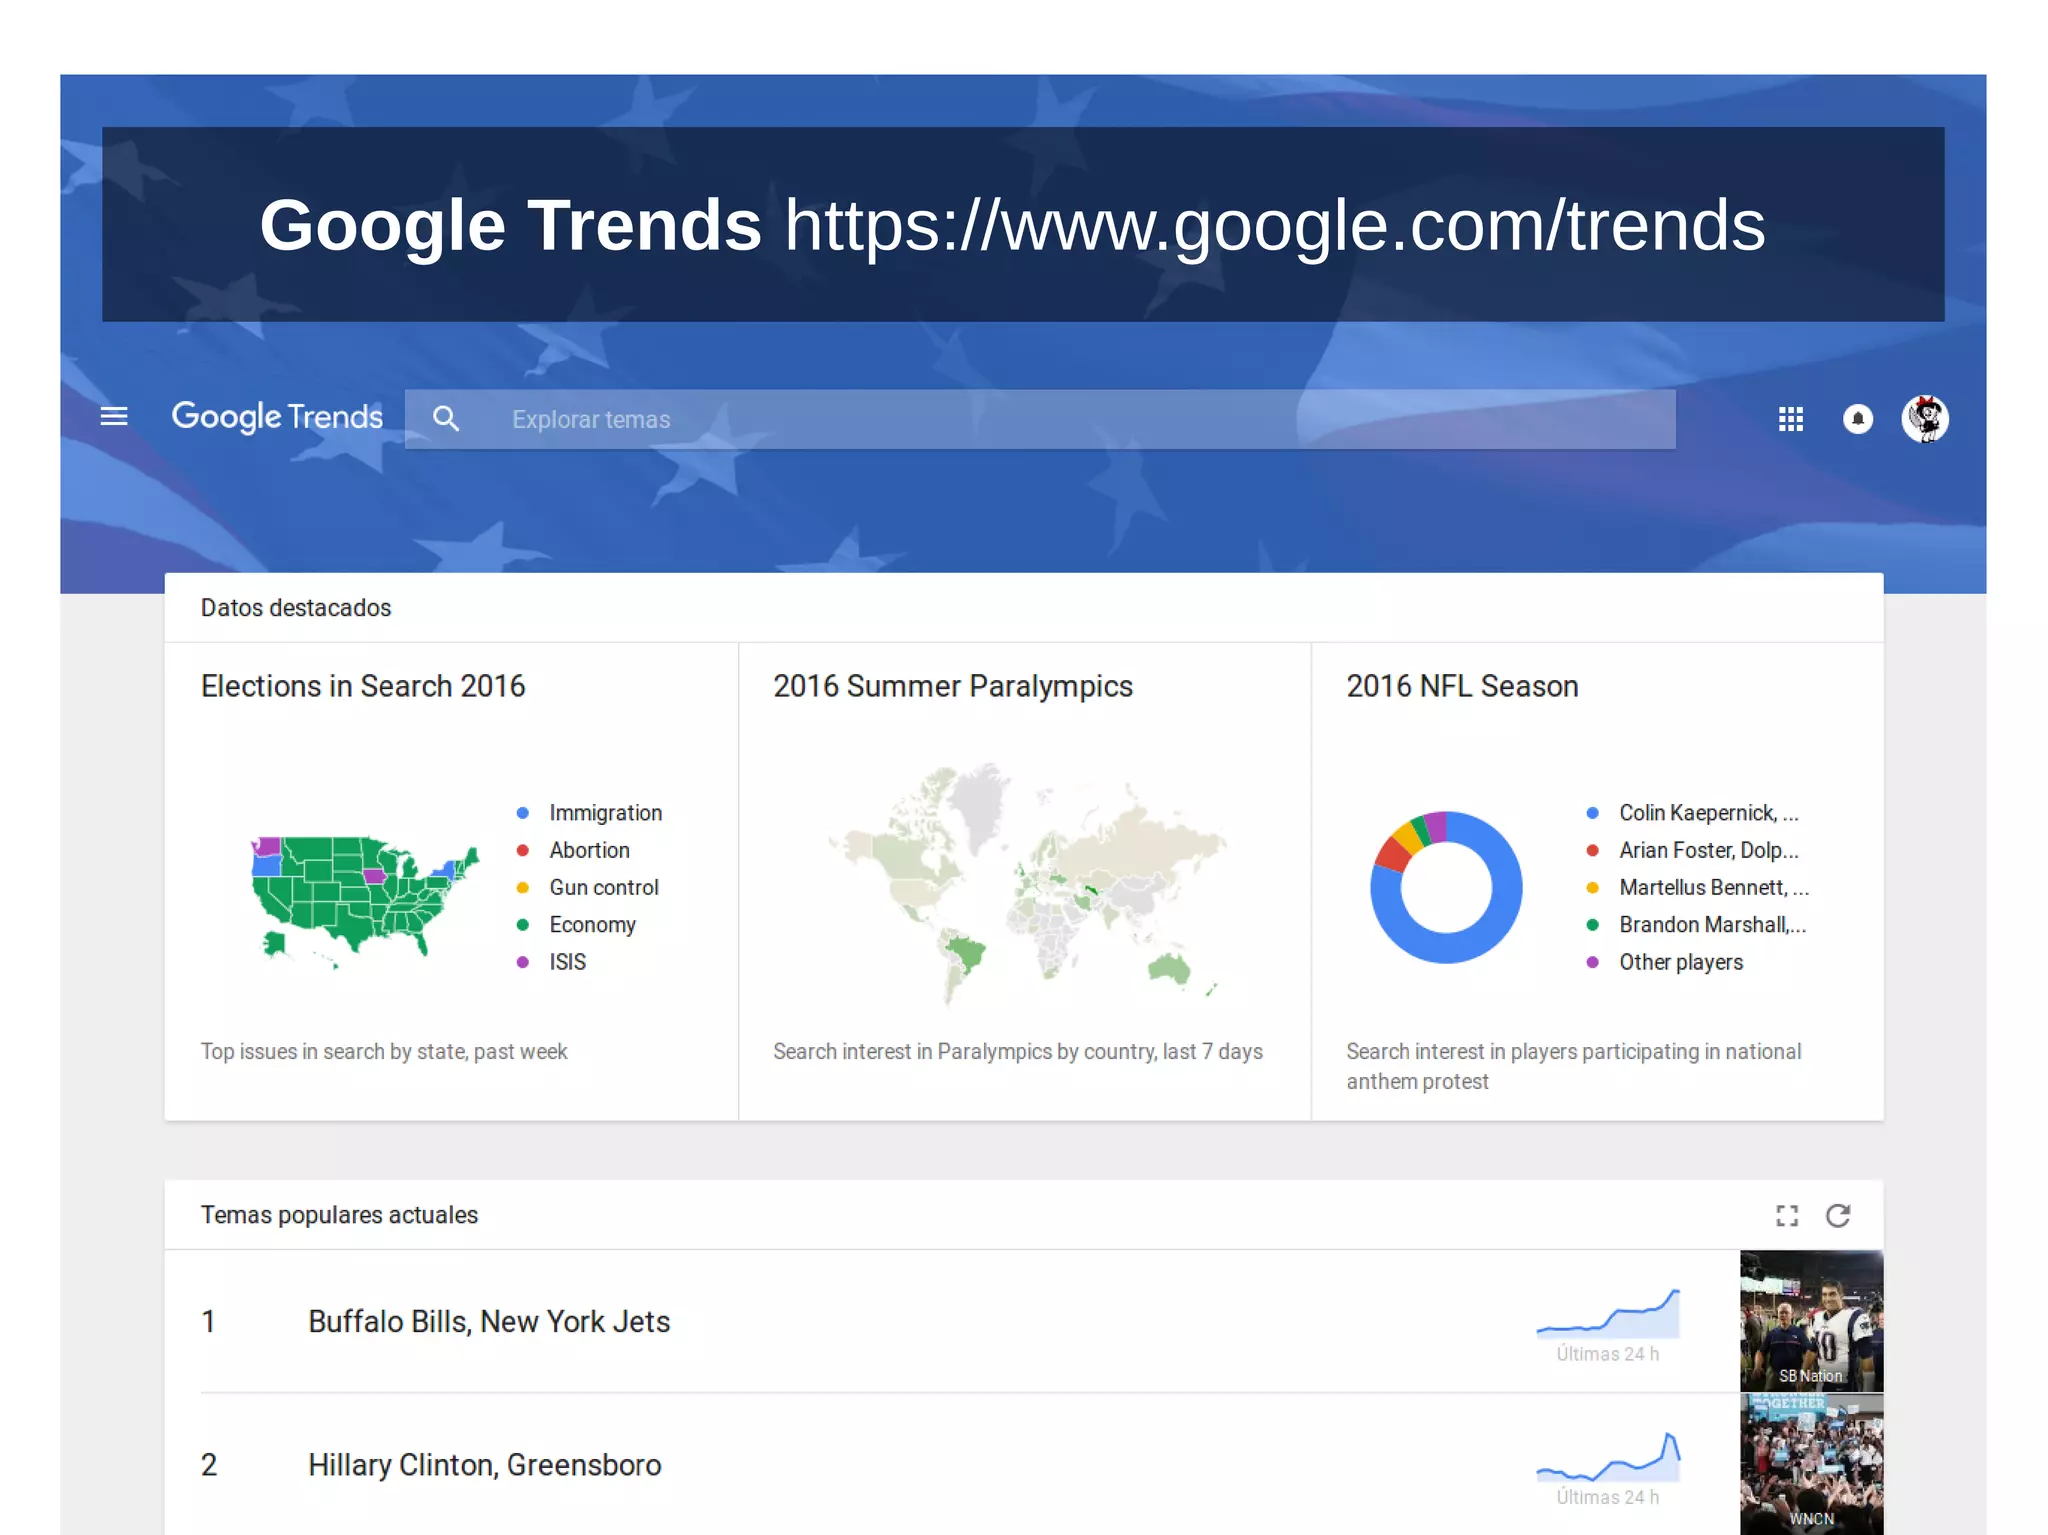Image resolution: width=2048 pixels, height=1535 pixels.
Task: Open the SB Nation thumbnail image
Action: coord(1812,1321)
